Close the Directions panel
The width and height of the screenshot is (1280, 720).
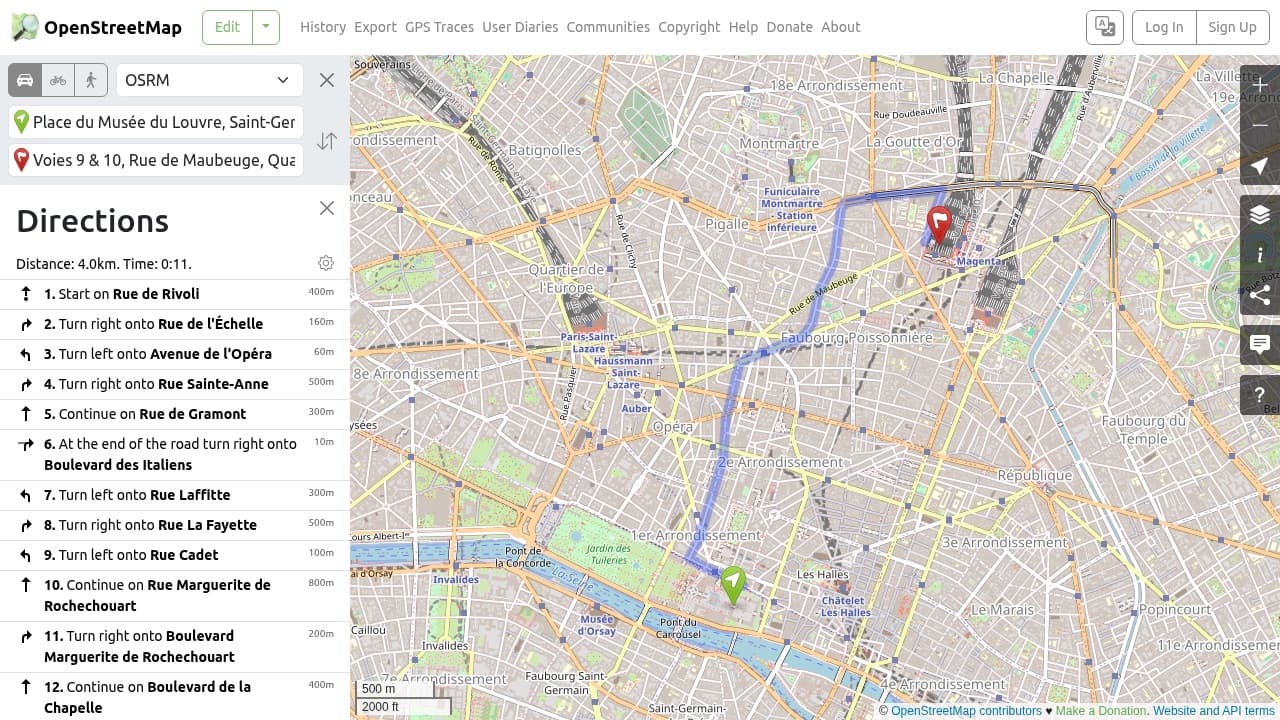[327, 208]
